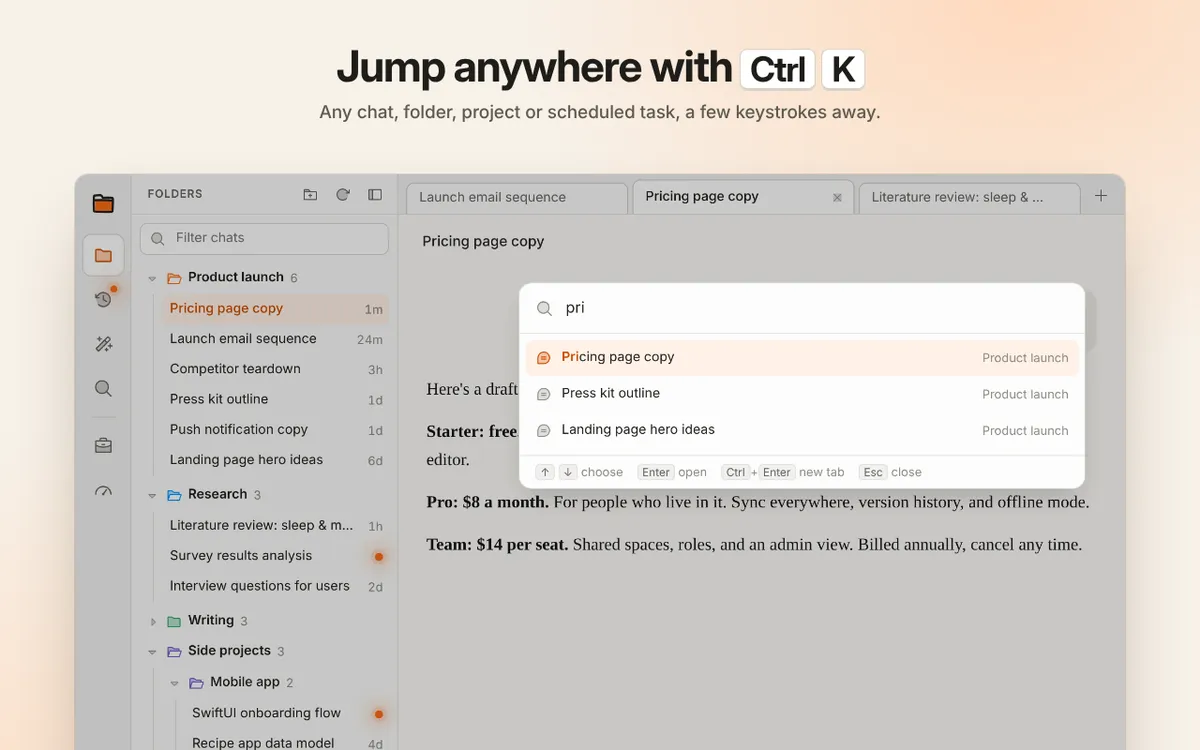Click the Esc close hint in palette footer
The image size is (1200, 750).
pos(890,472)
